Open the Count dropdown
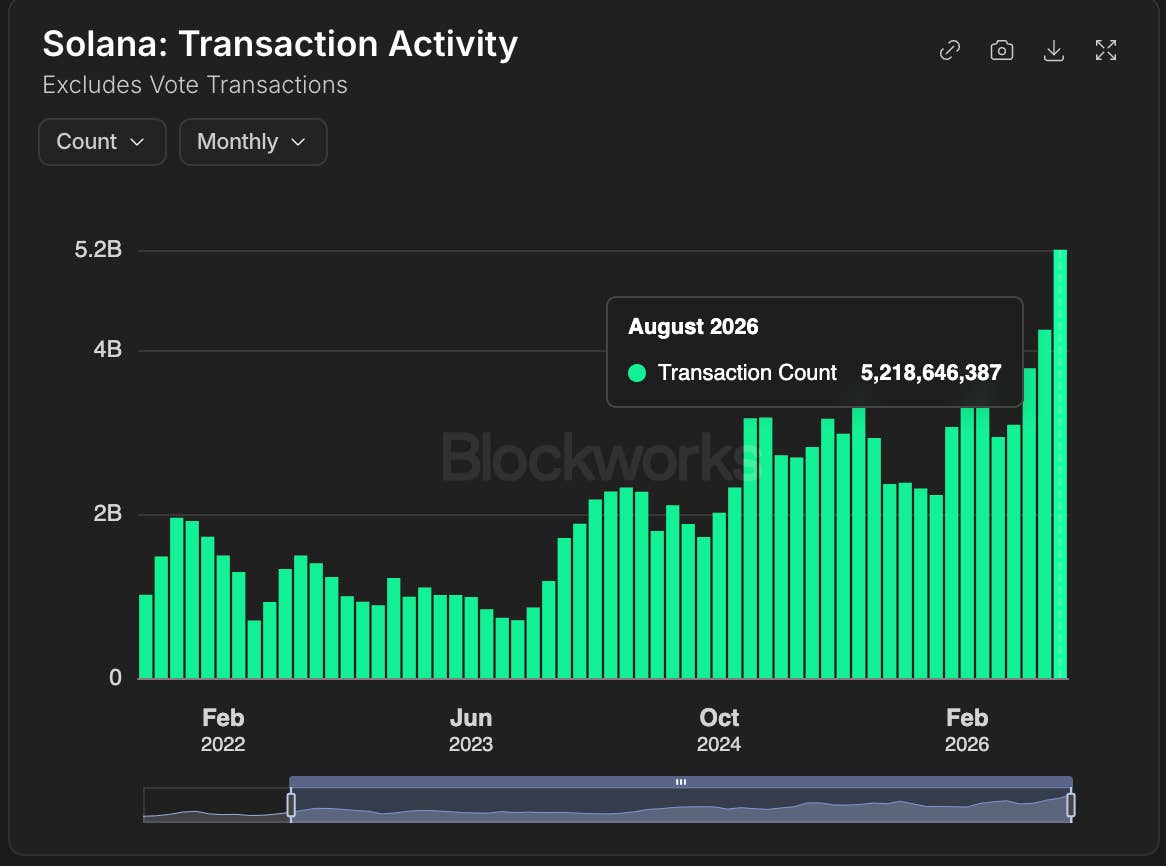 point(102,142)
